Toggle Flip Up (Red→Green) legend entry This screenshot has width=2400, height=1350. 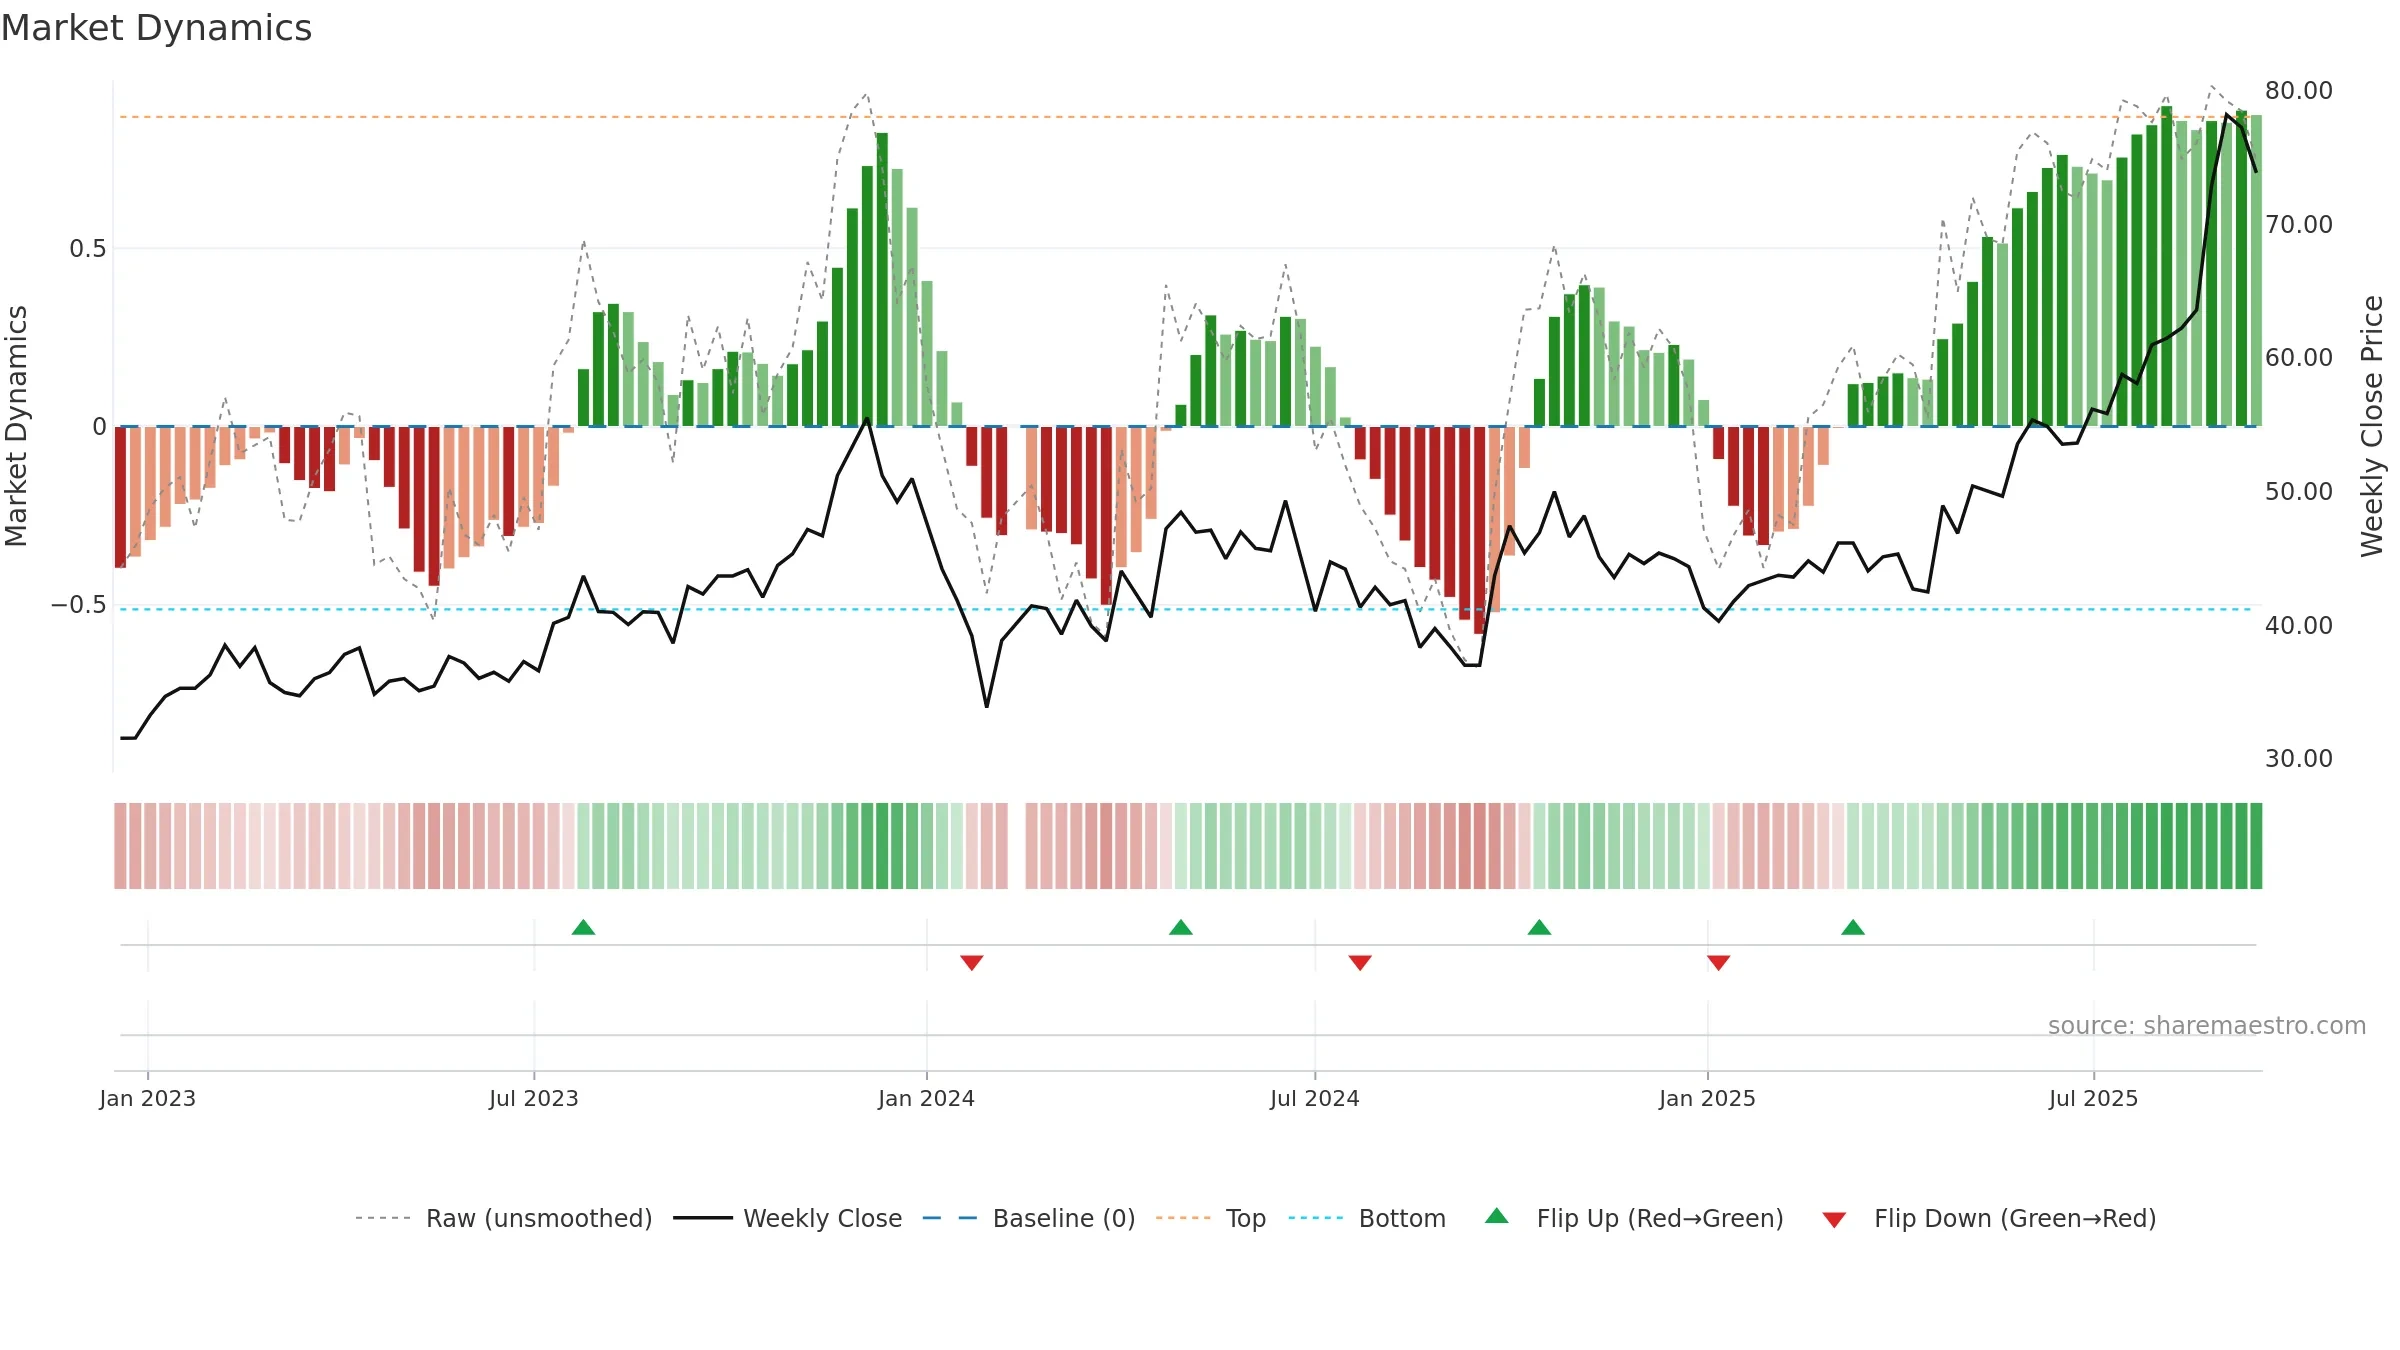coord(1634,1218)
